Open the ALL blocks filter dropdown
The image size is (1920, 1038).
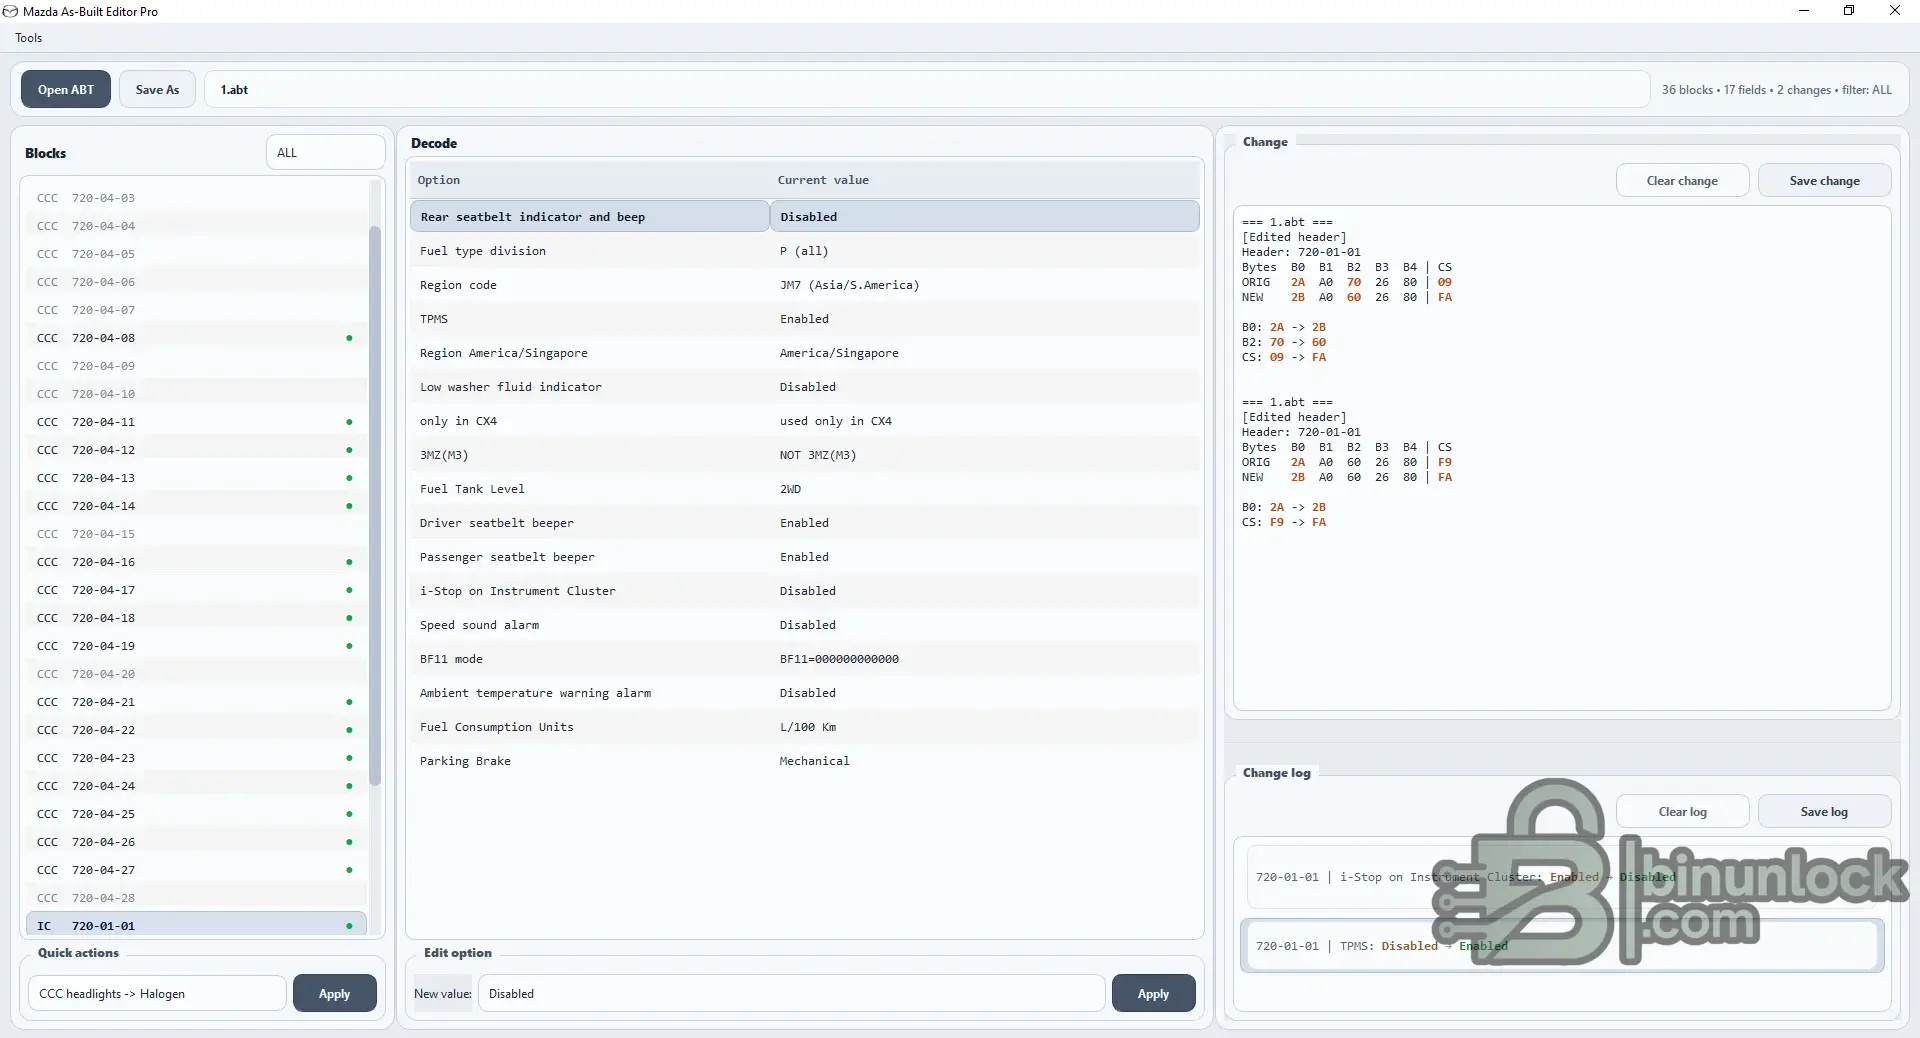pos(325,153)
